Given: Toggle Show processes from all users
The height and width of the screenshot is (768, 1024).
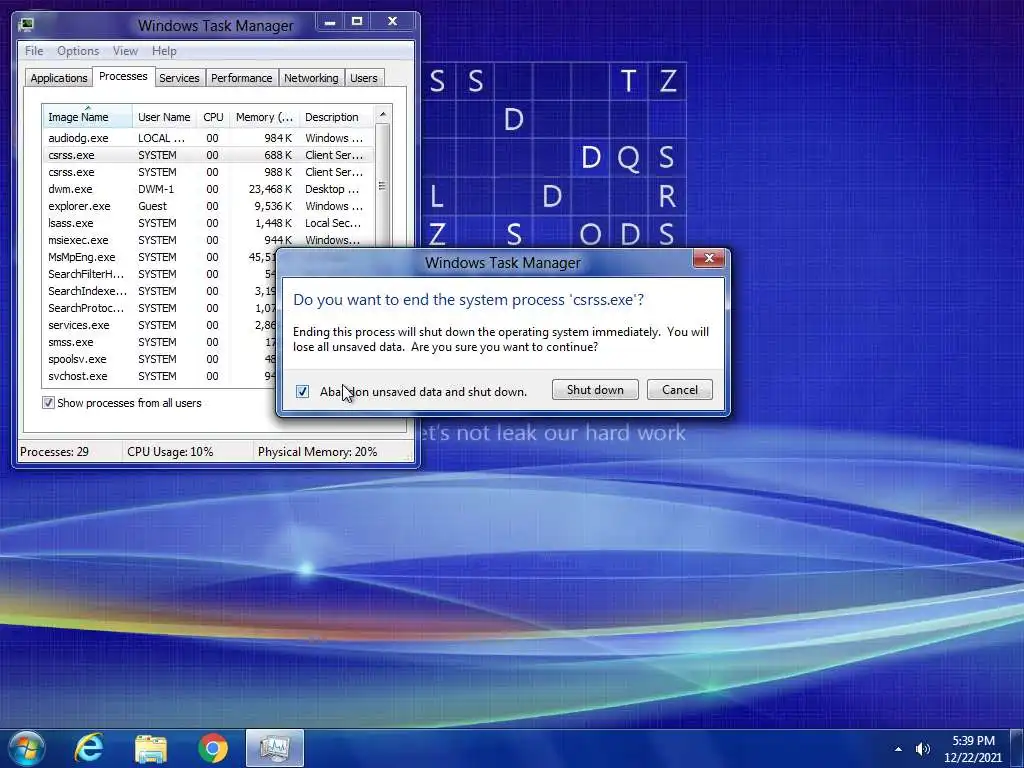Looking at the screenshot, I should [x=48, y=403].
